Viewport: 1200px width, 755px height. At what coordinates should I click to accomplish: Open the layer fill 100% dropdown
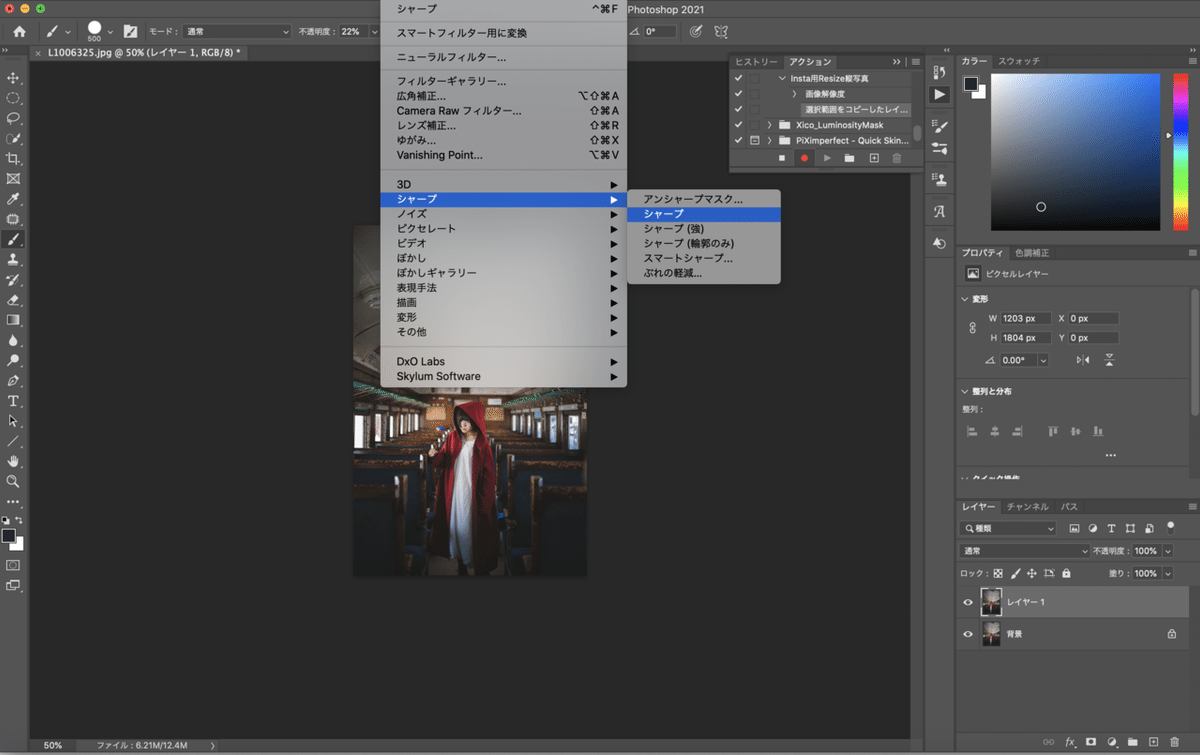pyautogui.click(x=1167, y=574)
